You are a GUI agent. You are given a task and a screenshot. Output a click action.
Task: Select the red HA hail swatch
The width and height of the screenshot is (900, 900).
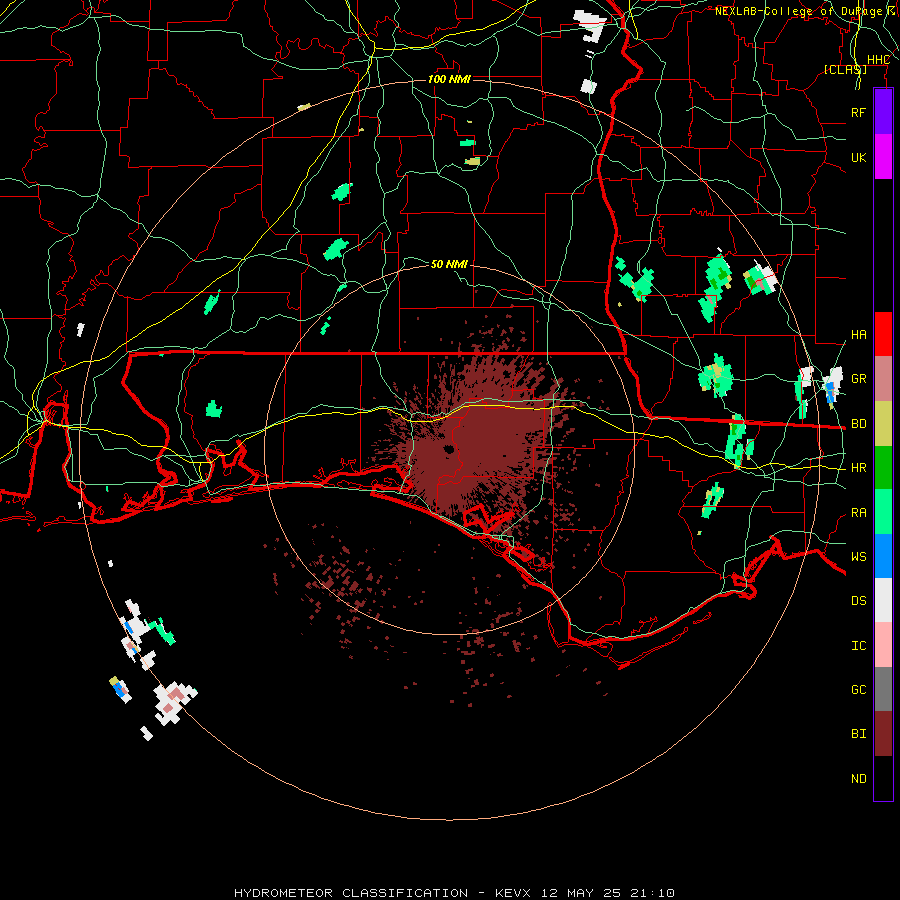[883, 334]
